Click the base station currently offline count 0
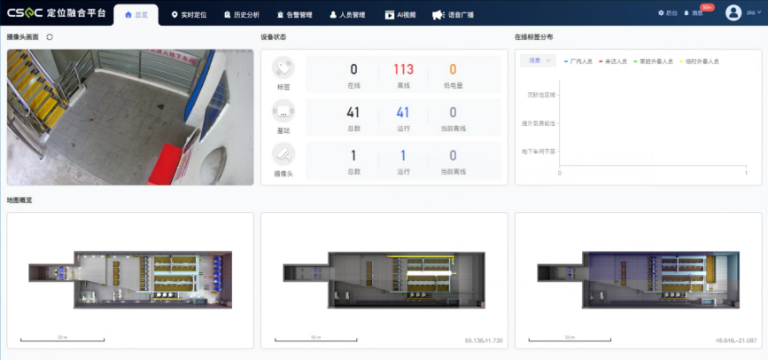This screenshot has height=360, width=768. (453, 113)
